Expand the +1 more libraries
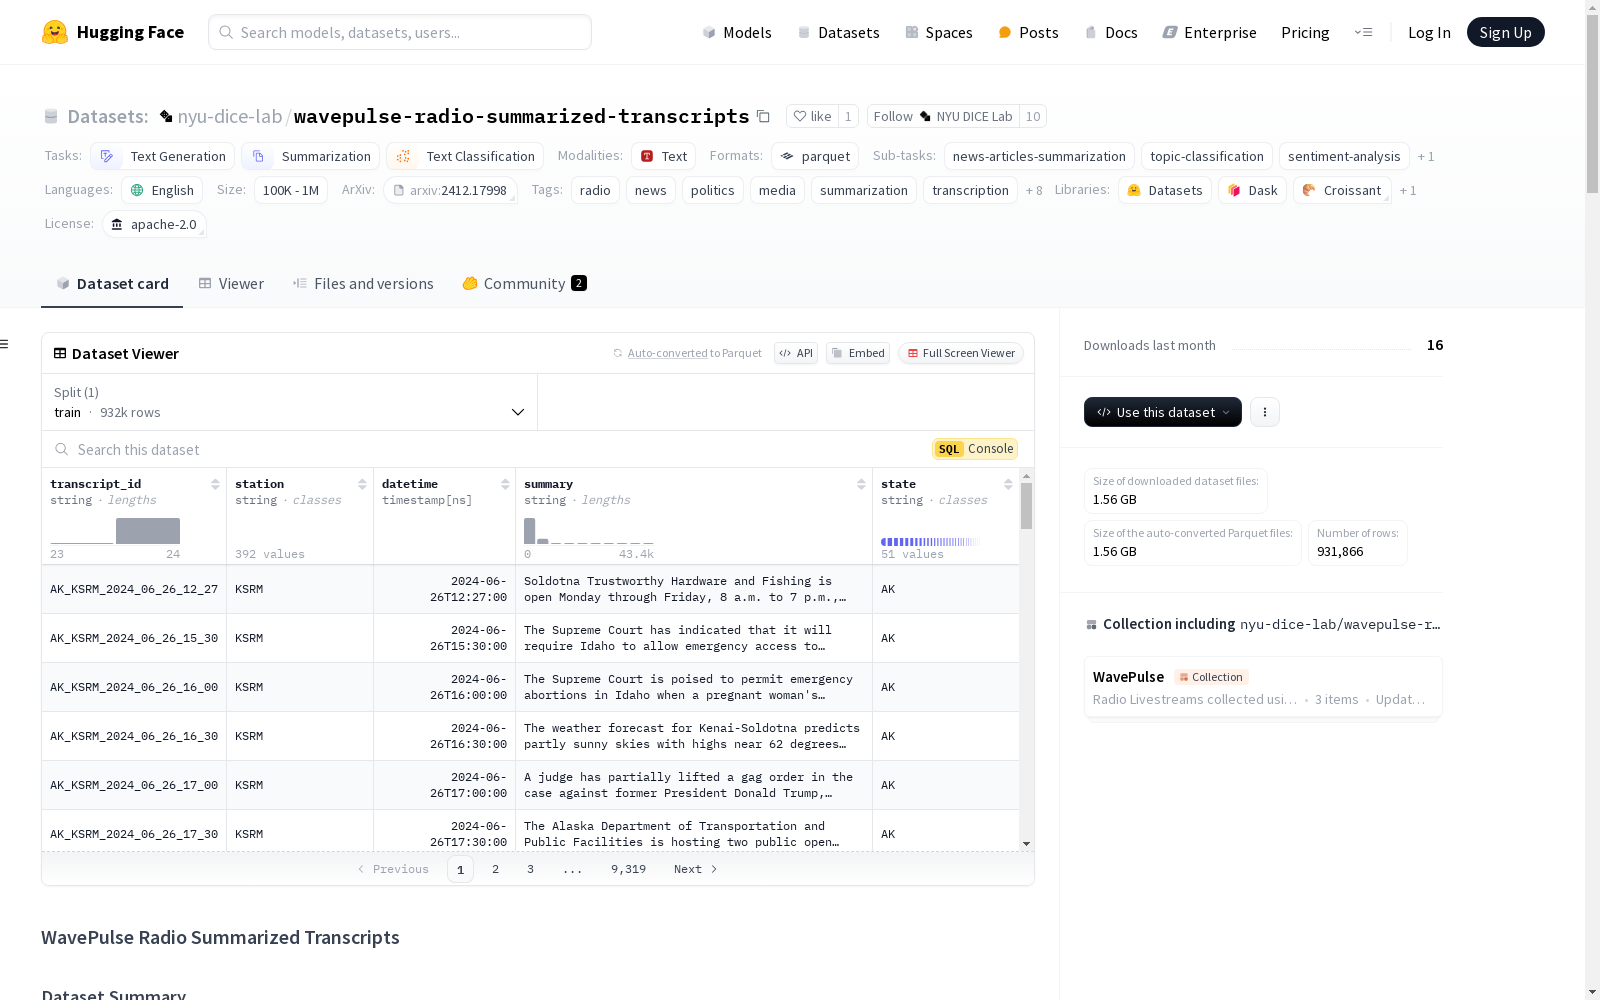1600x1000 pixels. 1408,190
